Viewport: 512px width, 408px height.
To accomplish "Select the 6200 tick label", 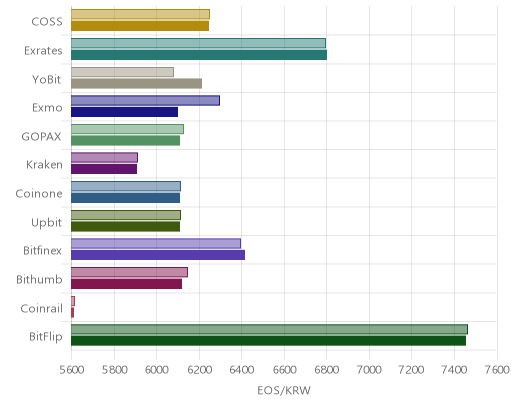I will (199, 370).
